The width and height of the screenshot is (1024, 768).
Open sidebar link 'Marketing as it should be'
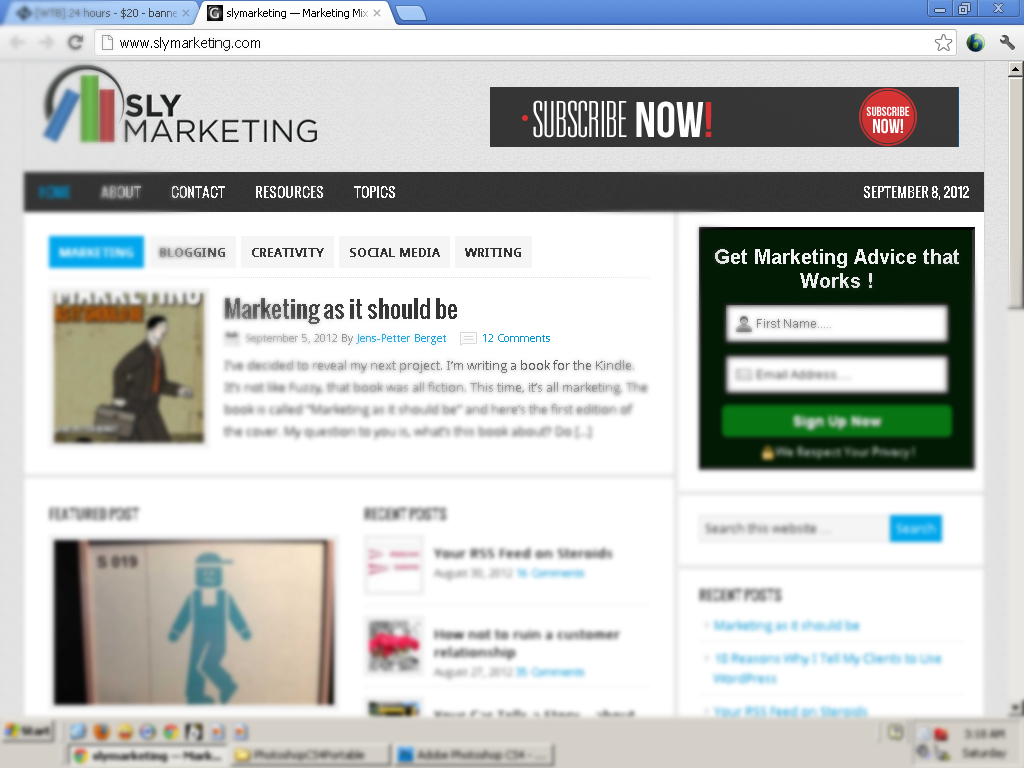[786, 626]
